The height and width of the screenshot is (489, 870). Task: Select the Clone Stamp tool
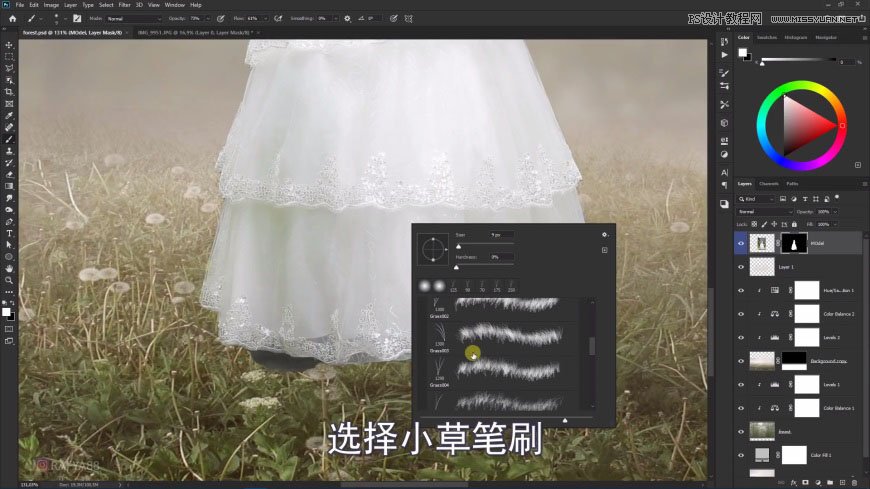point(9,151)
